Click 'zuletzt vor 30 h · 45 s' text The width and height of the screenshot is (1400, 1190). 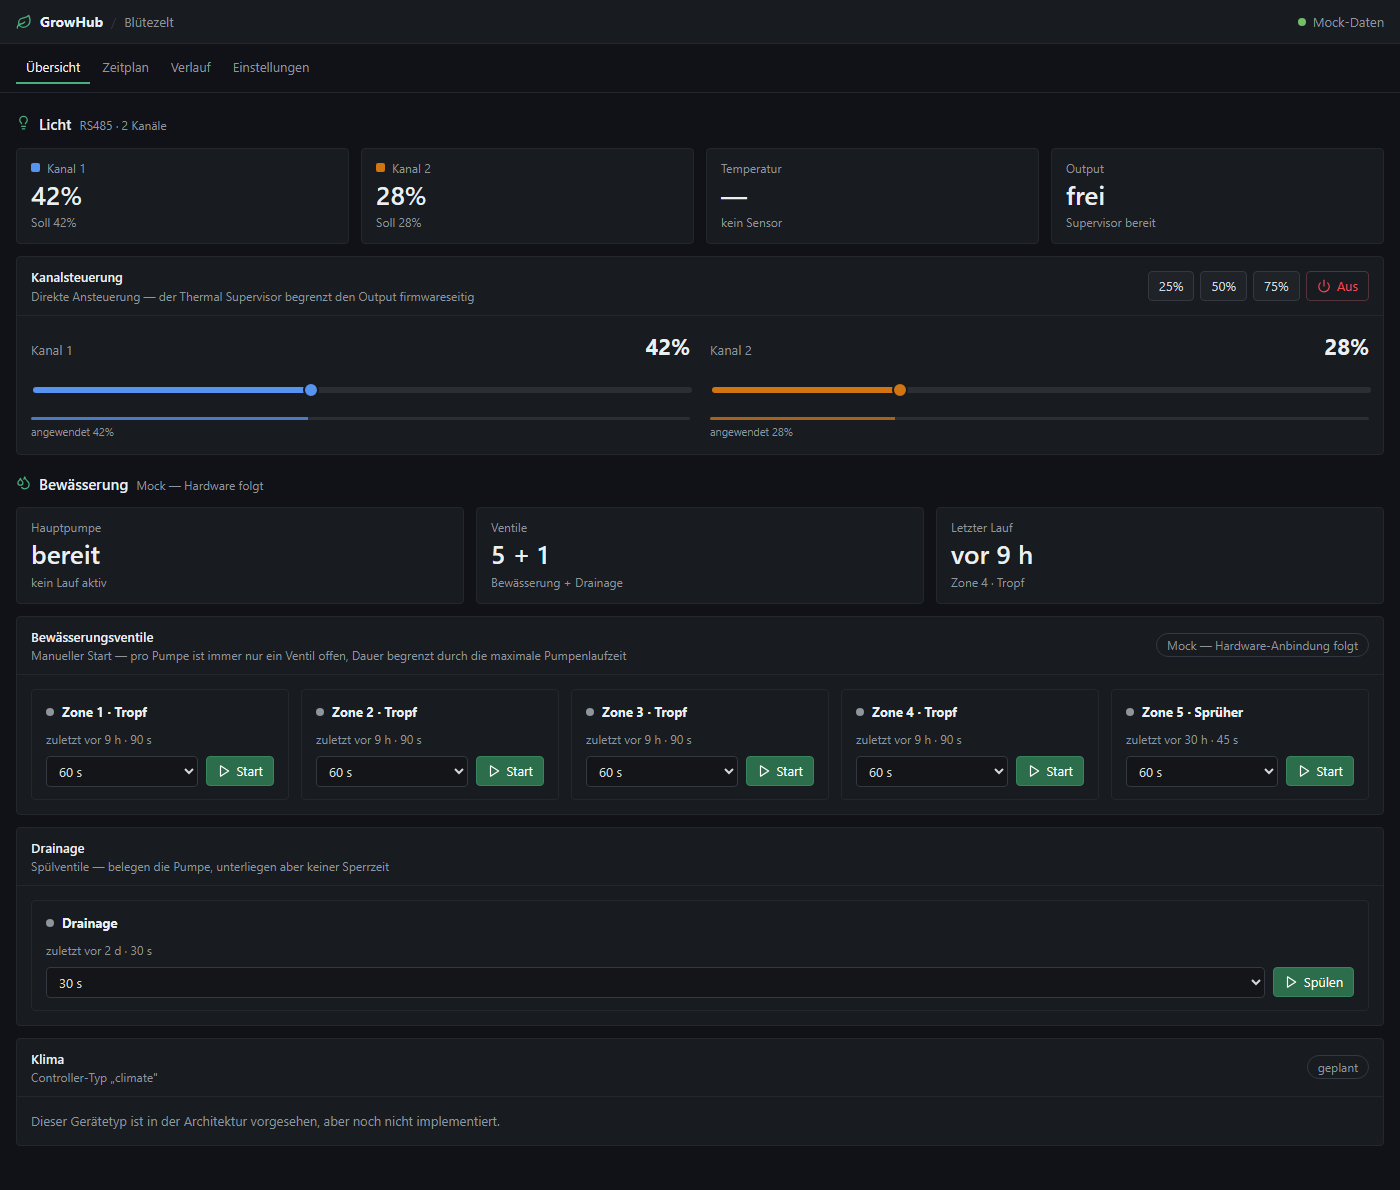tap(1182, 740)
